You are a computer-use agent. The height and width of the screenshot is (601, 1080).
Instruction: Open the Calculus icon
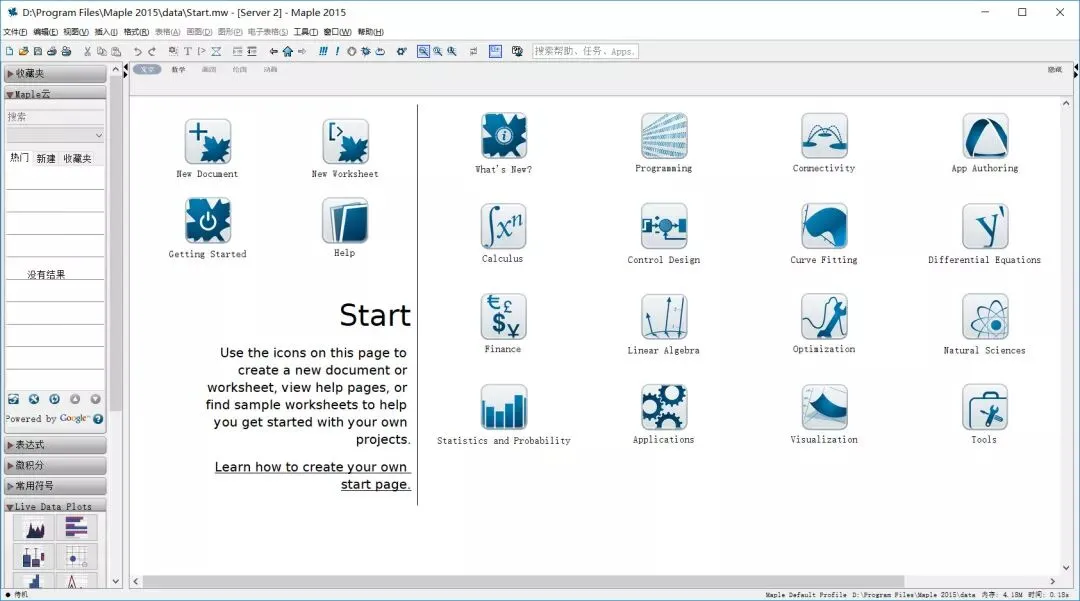pyautogui.click(x=503, y=226)
